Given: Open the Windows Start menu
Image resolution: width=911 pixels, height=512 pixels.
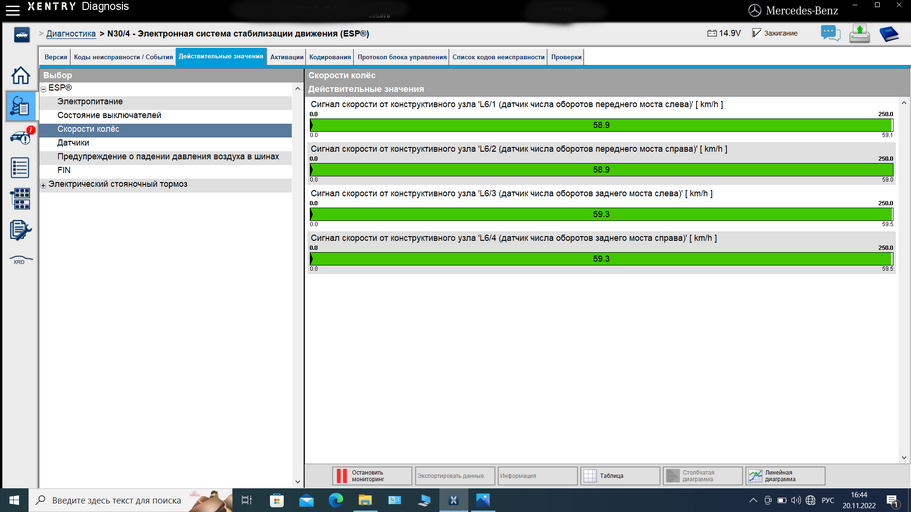Looking at the screenshot, I should pyautogui.click(x=14, y=500).
